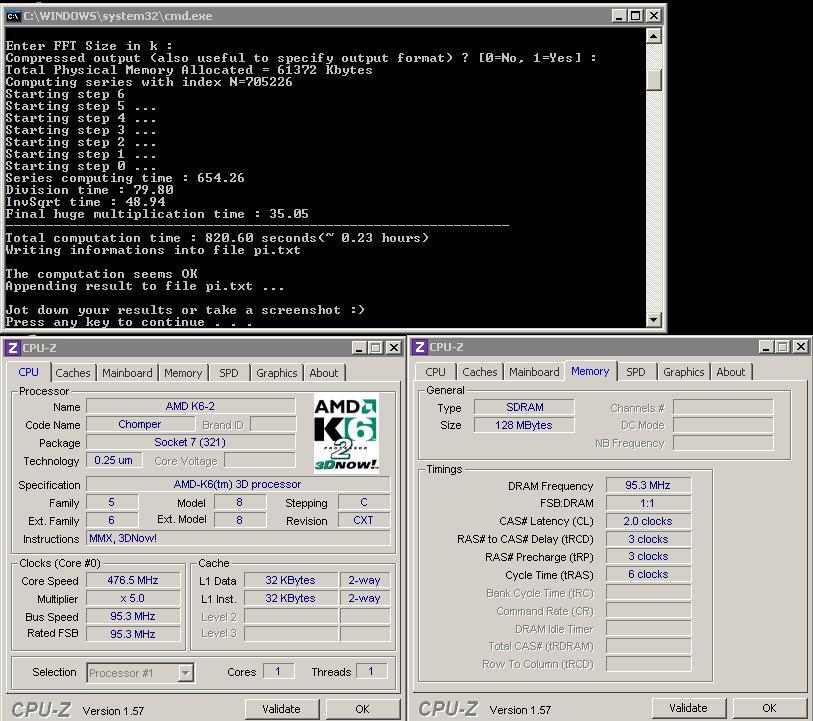Switch to CPU tab in right CPU-Z window

point(436,372)
